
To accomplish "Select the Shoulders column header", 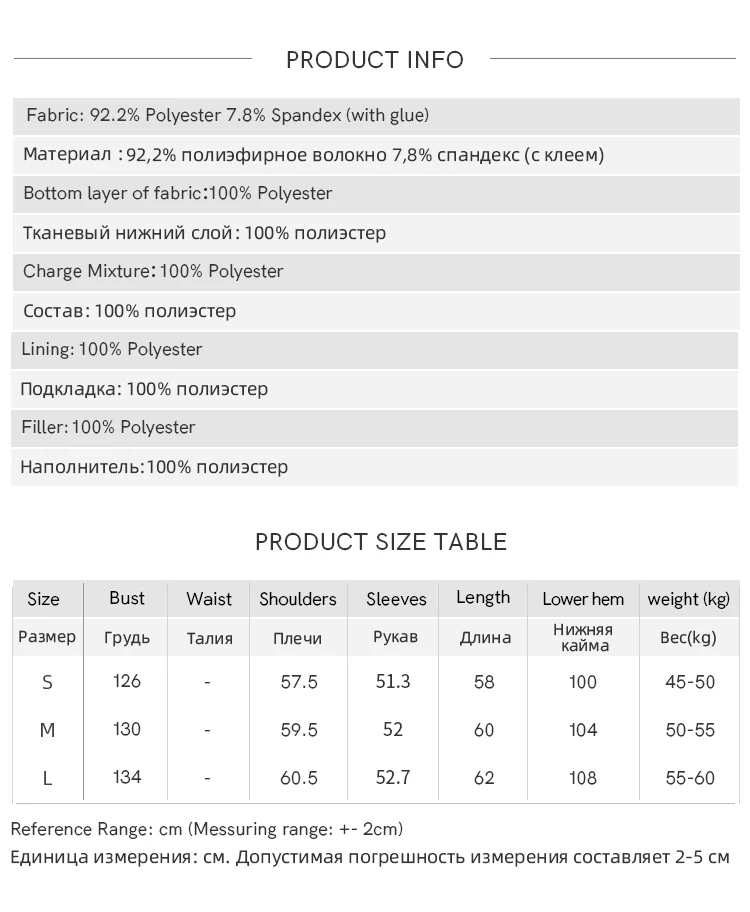I will [x=298, y=599].
